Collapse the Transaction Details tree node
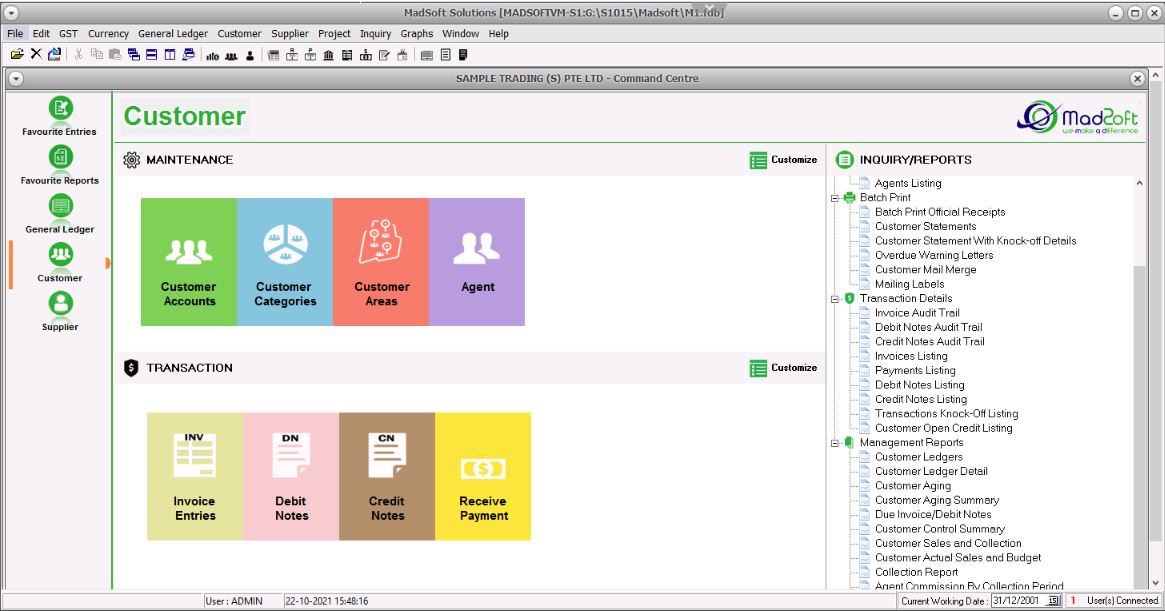1165x611 pixels. (x=835, y=299)
